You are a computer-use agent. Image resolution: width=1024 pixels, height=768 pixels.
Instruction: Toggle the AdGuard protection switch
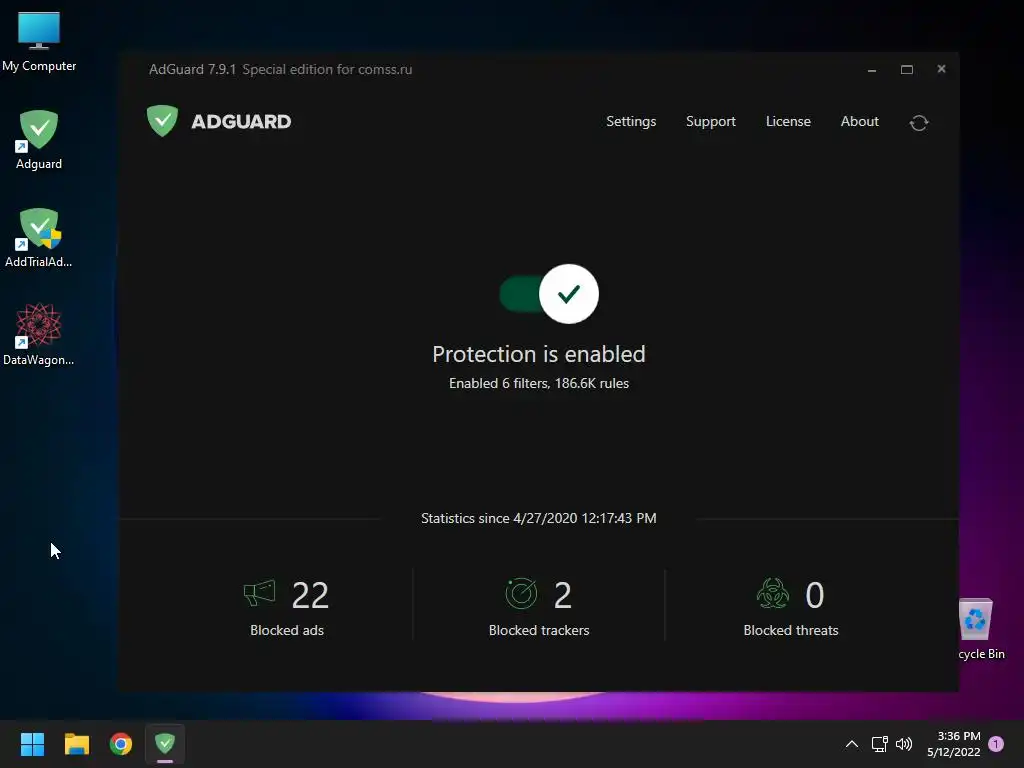[x=549, y=294]
